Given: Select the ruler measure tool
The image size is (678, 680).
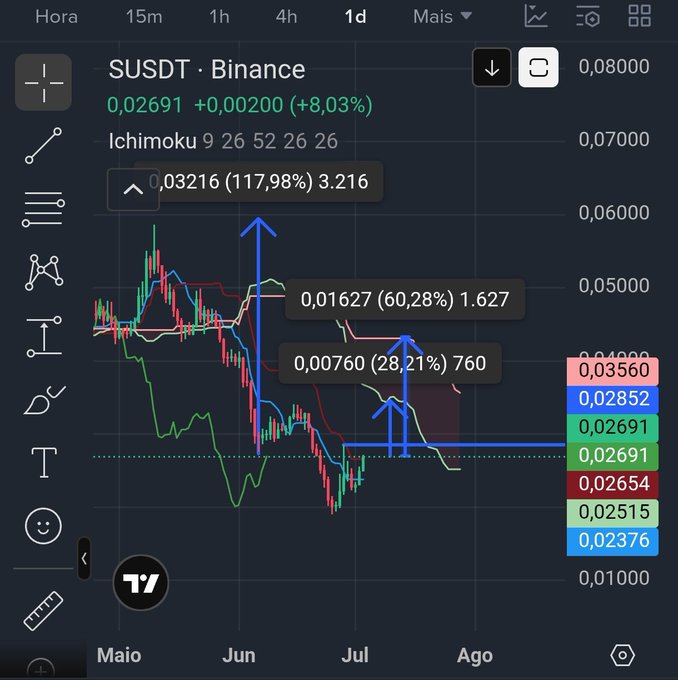Looking at the screenshot, I should tap(43, 611).
